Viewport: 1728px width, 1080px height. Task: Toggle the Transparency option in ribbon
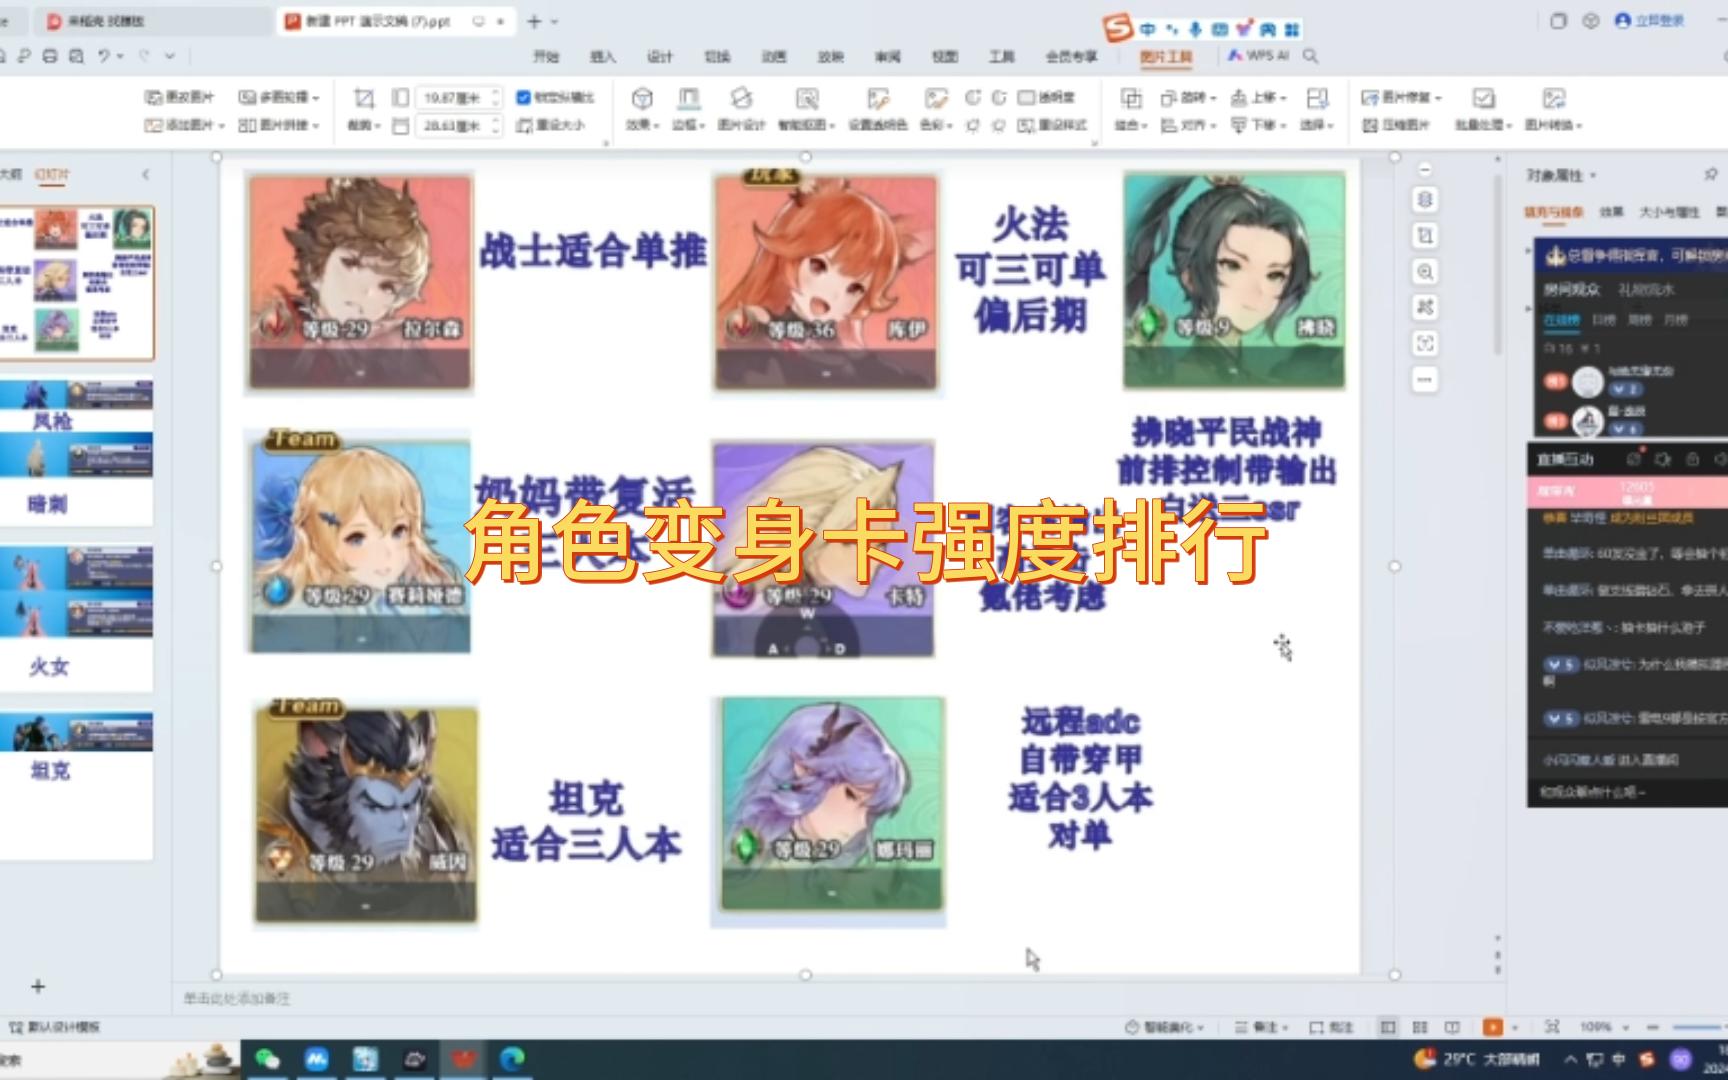click(1047, 98)
